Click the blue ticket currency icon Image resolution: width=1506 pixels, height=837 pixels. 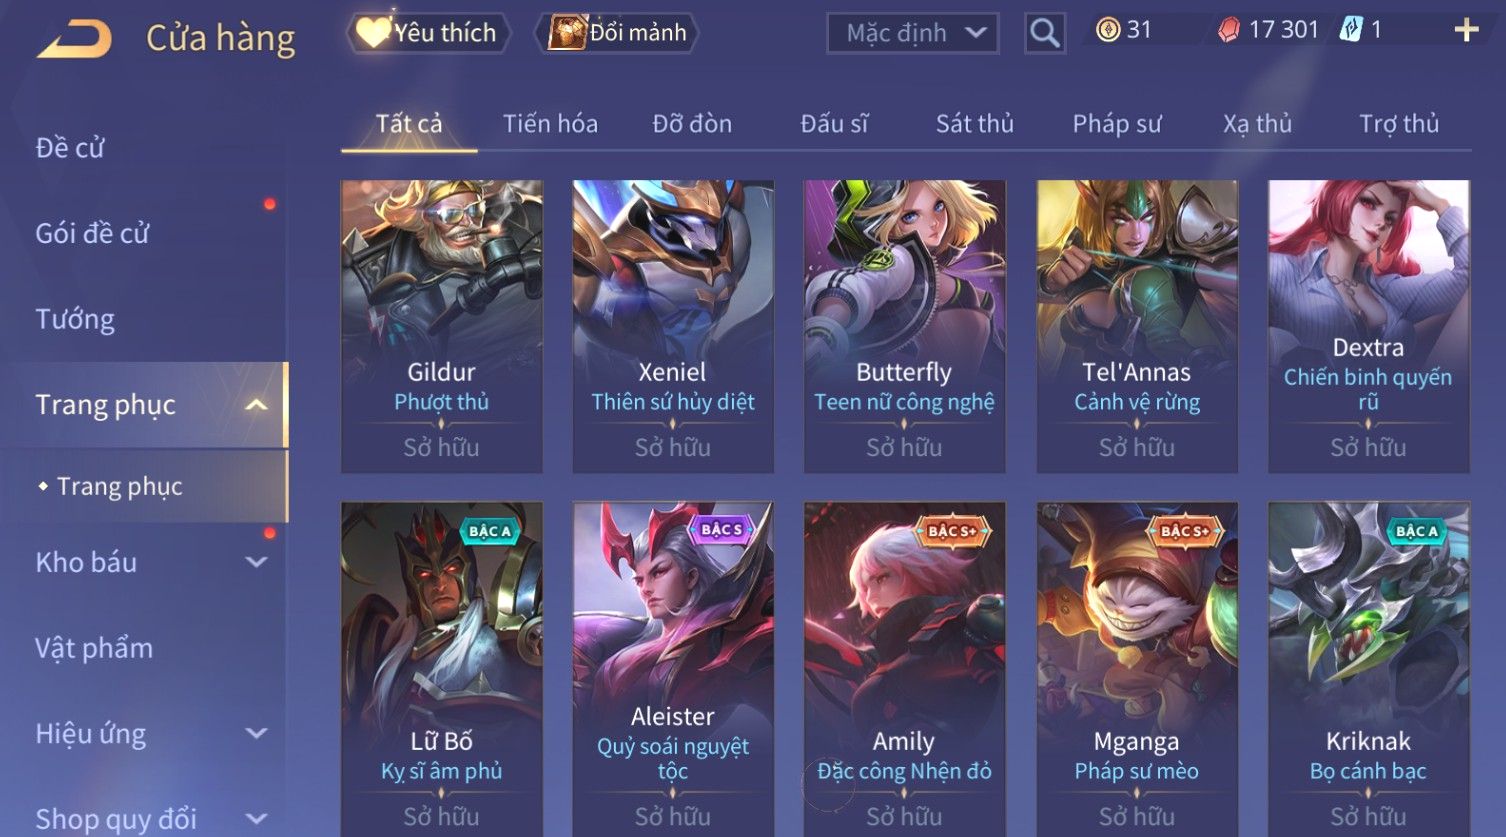coord(1350,30)
